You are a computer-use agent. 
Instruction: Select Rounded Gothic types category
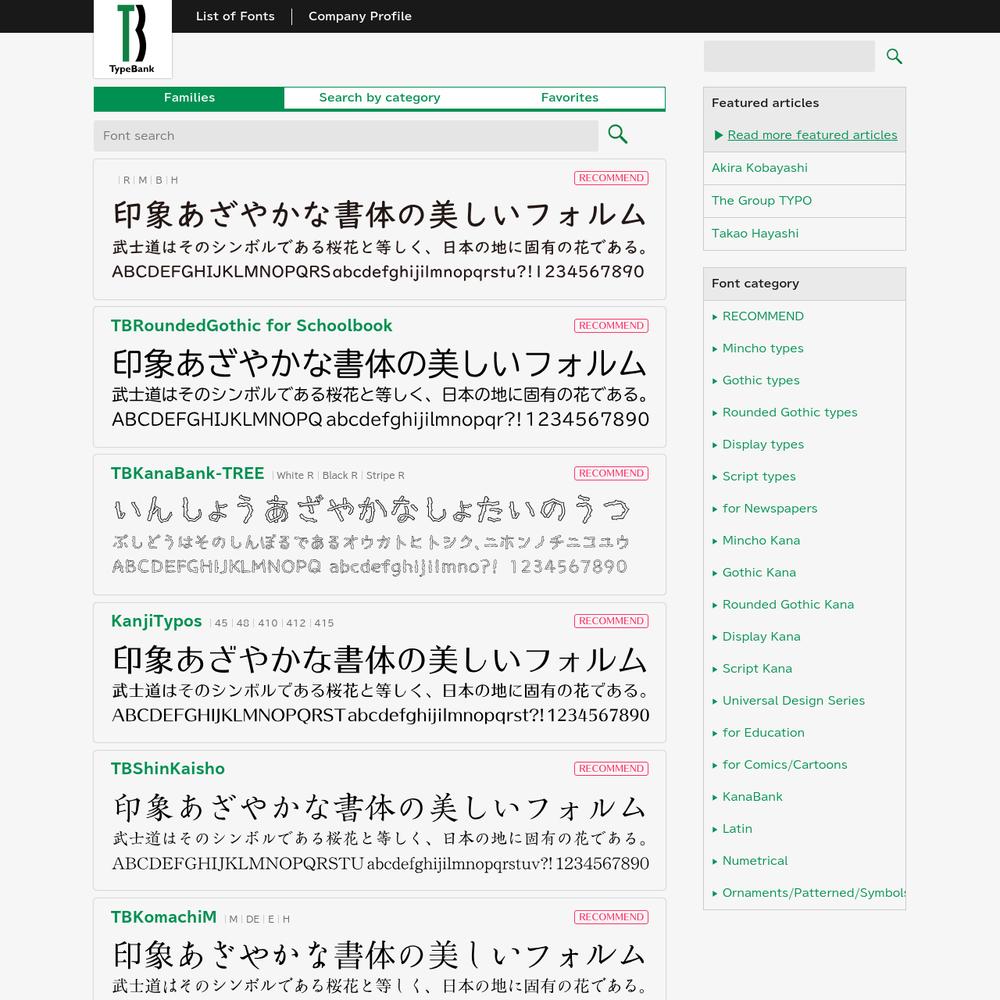point(790,412)
